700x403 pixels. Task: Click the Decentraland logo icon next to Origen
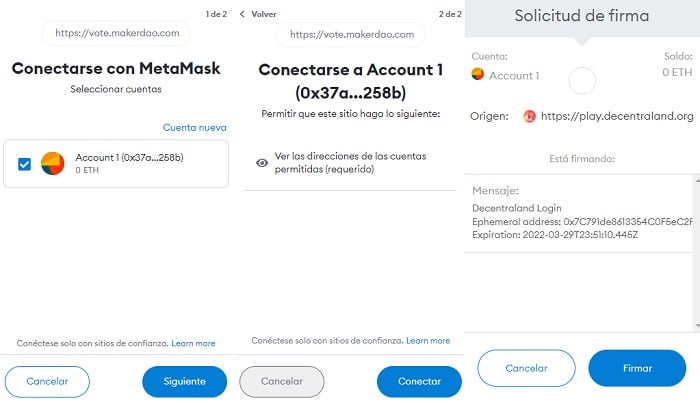[529, 116]
